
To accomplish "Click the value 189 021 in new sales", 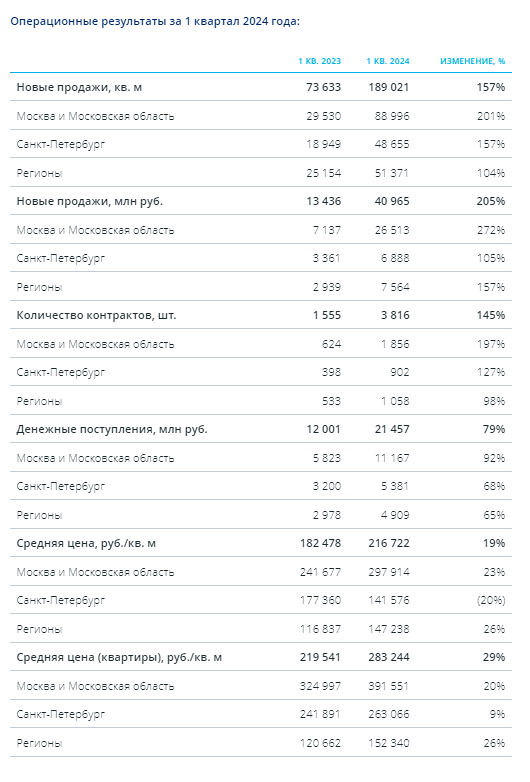I will click(389, 87).
